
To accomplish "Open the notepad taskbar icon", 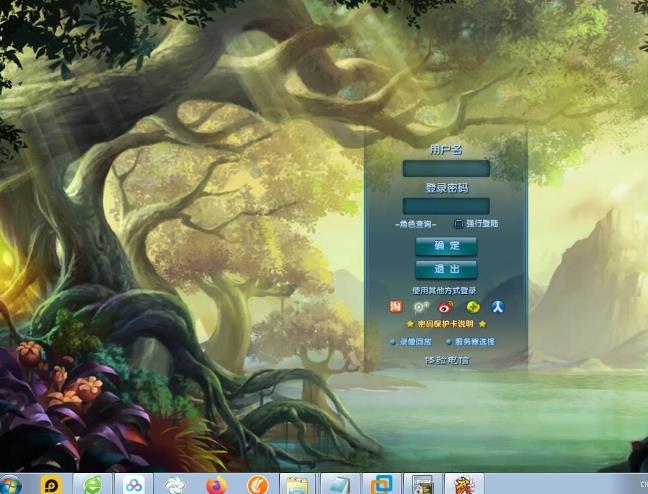I will tap(340, 485).
